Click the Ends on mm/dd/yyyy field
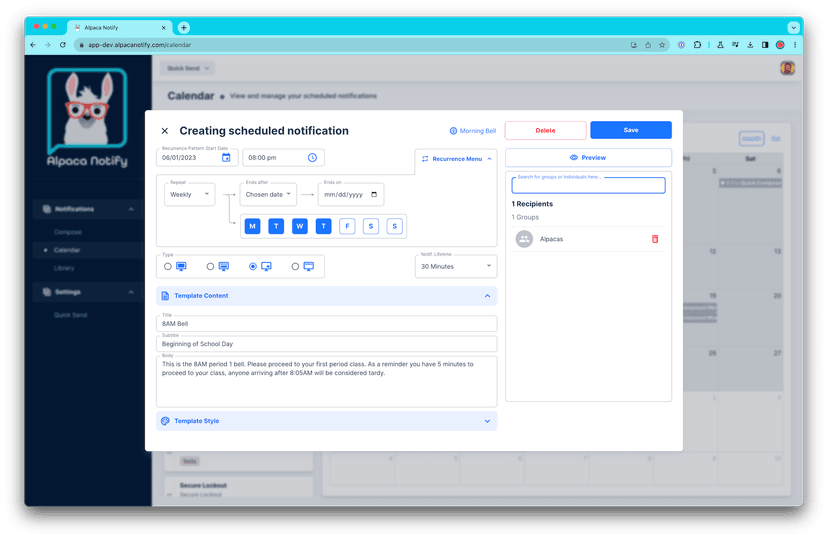Viewport: 828px width, 539px height. [351, 194]
